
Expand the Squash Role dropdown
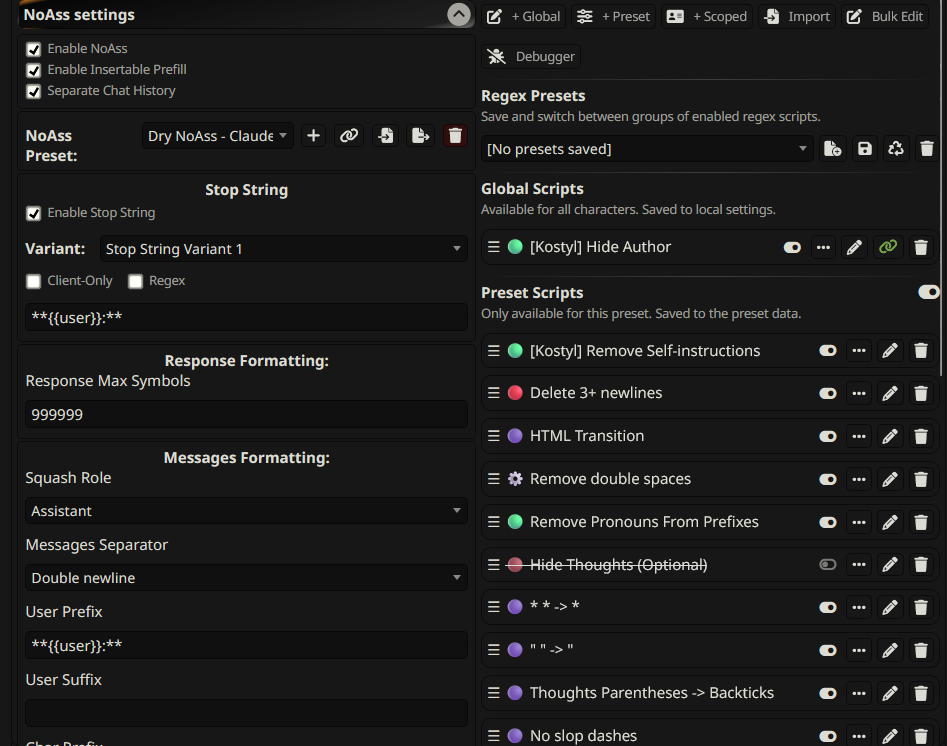pos(246,511)
